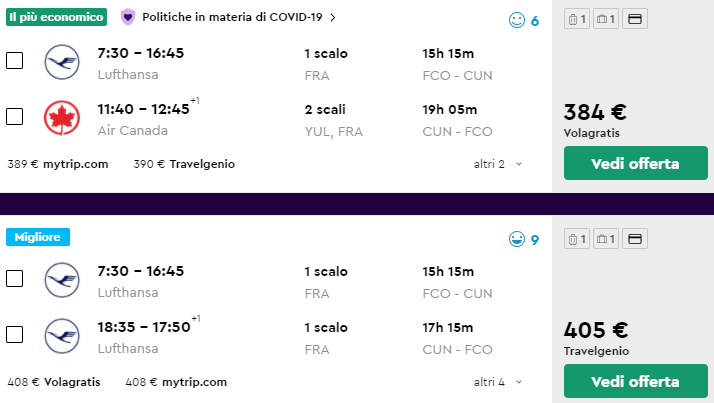Click Lufthansa logo on 18:35 flight

62,335
